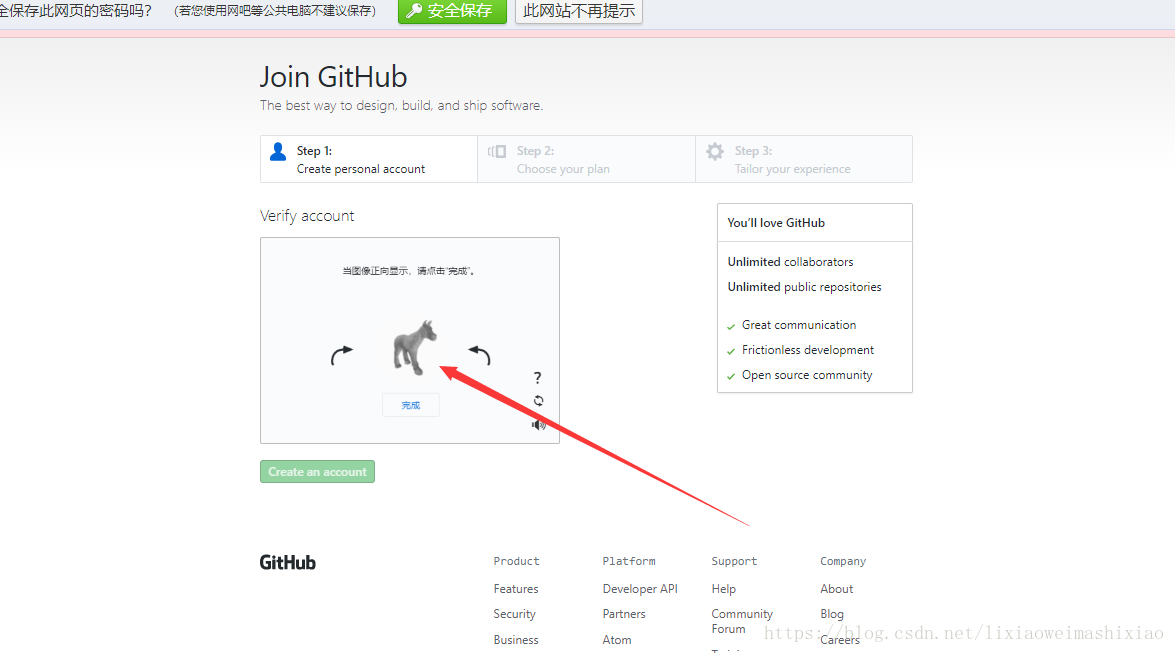This screenshot has width=1175, height=653.
Task: Click checkmark next to Great communication
Action: click(731, 326)
